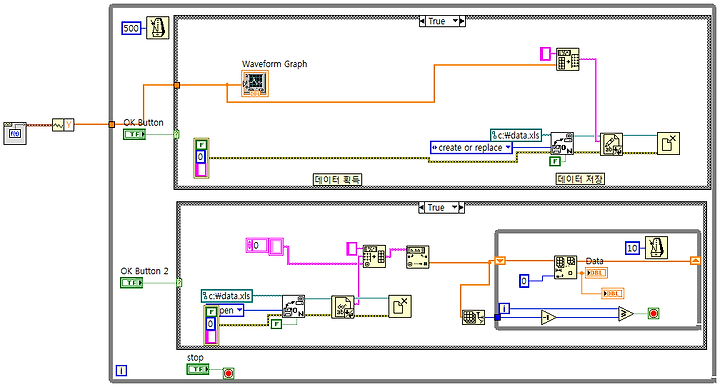Click the orange input tunnel on the top case structure
Screen dimensions: 720x387
(177, 85)
